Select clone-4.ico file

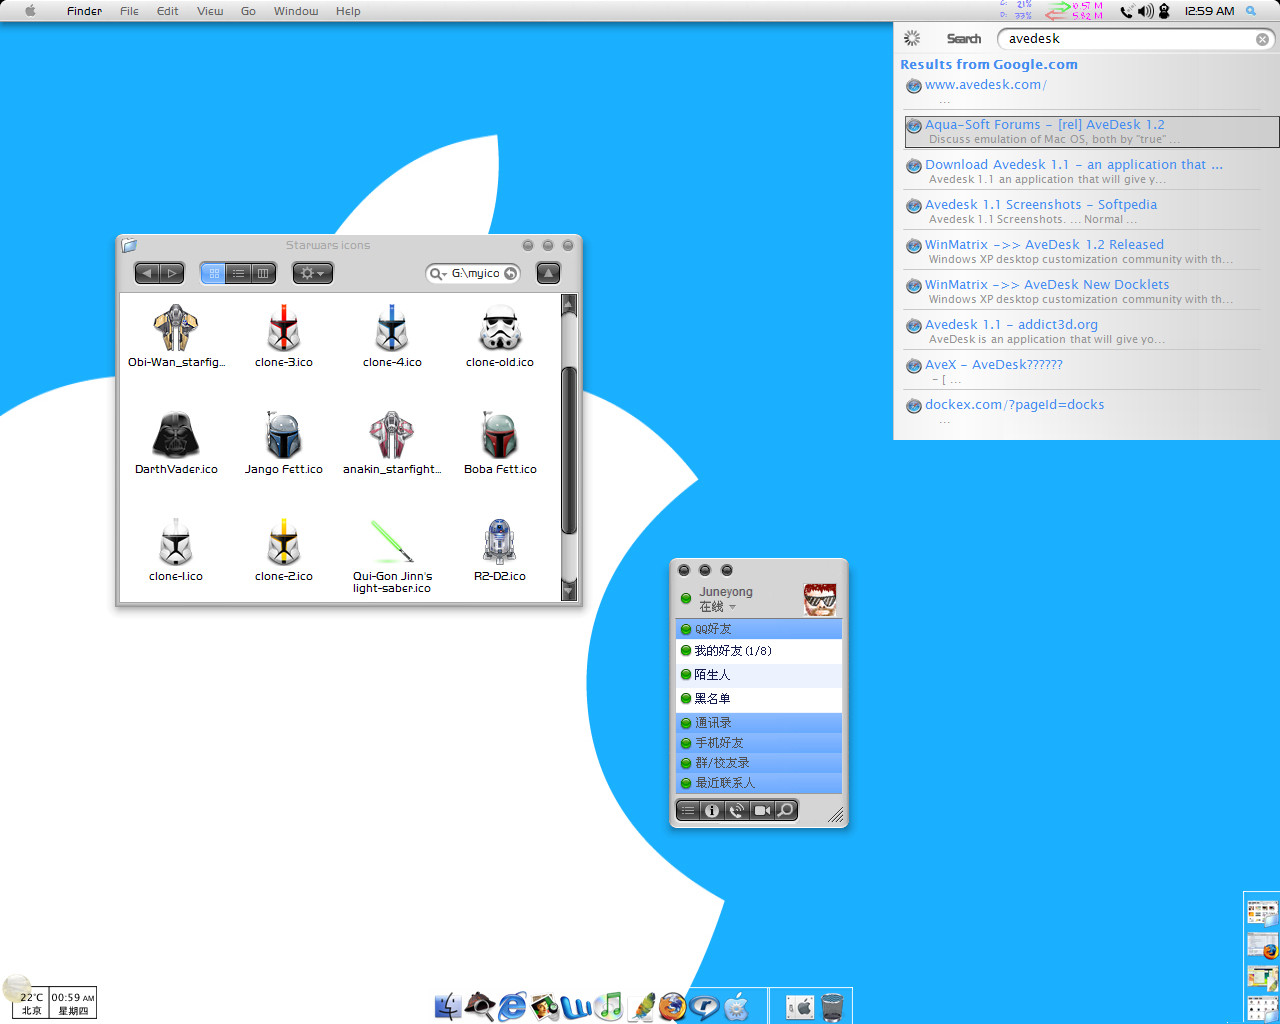pos(392,336)
